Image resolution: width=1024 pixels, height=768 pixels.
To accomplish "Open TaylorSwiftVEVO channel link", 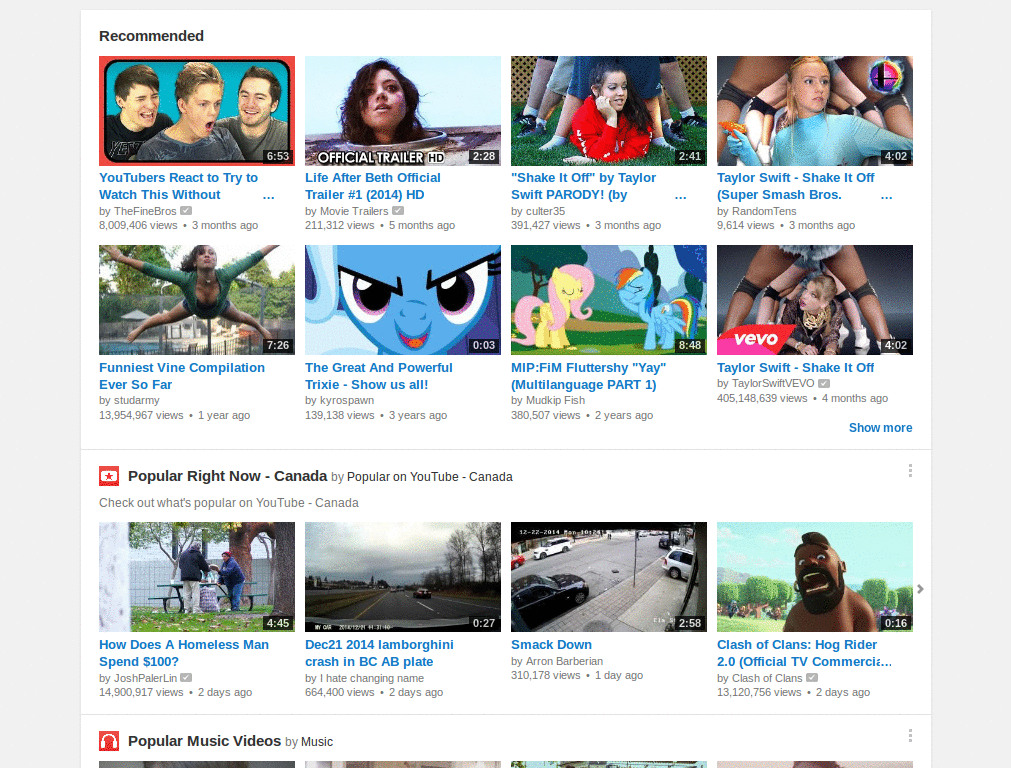I will 773,383.
